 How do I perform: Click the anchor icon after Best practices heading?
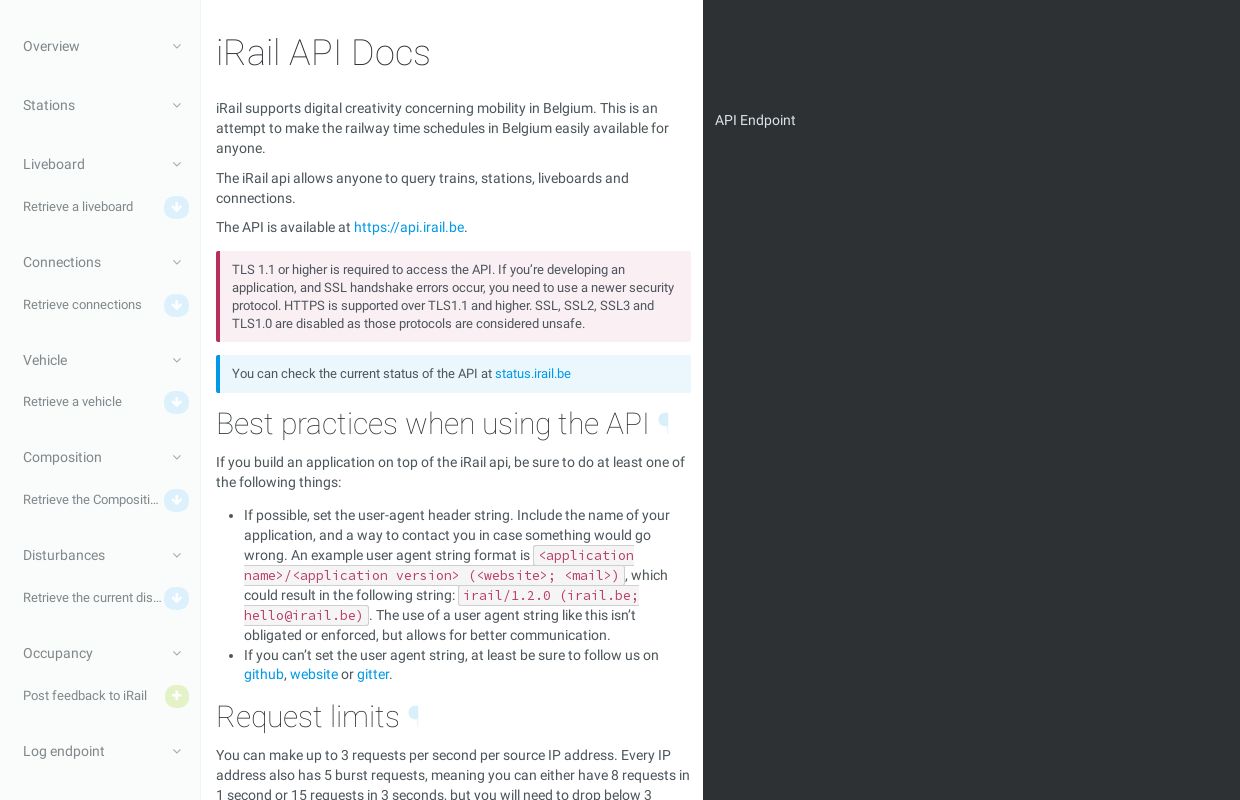[664, 421]
